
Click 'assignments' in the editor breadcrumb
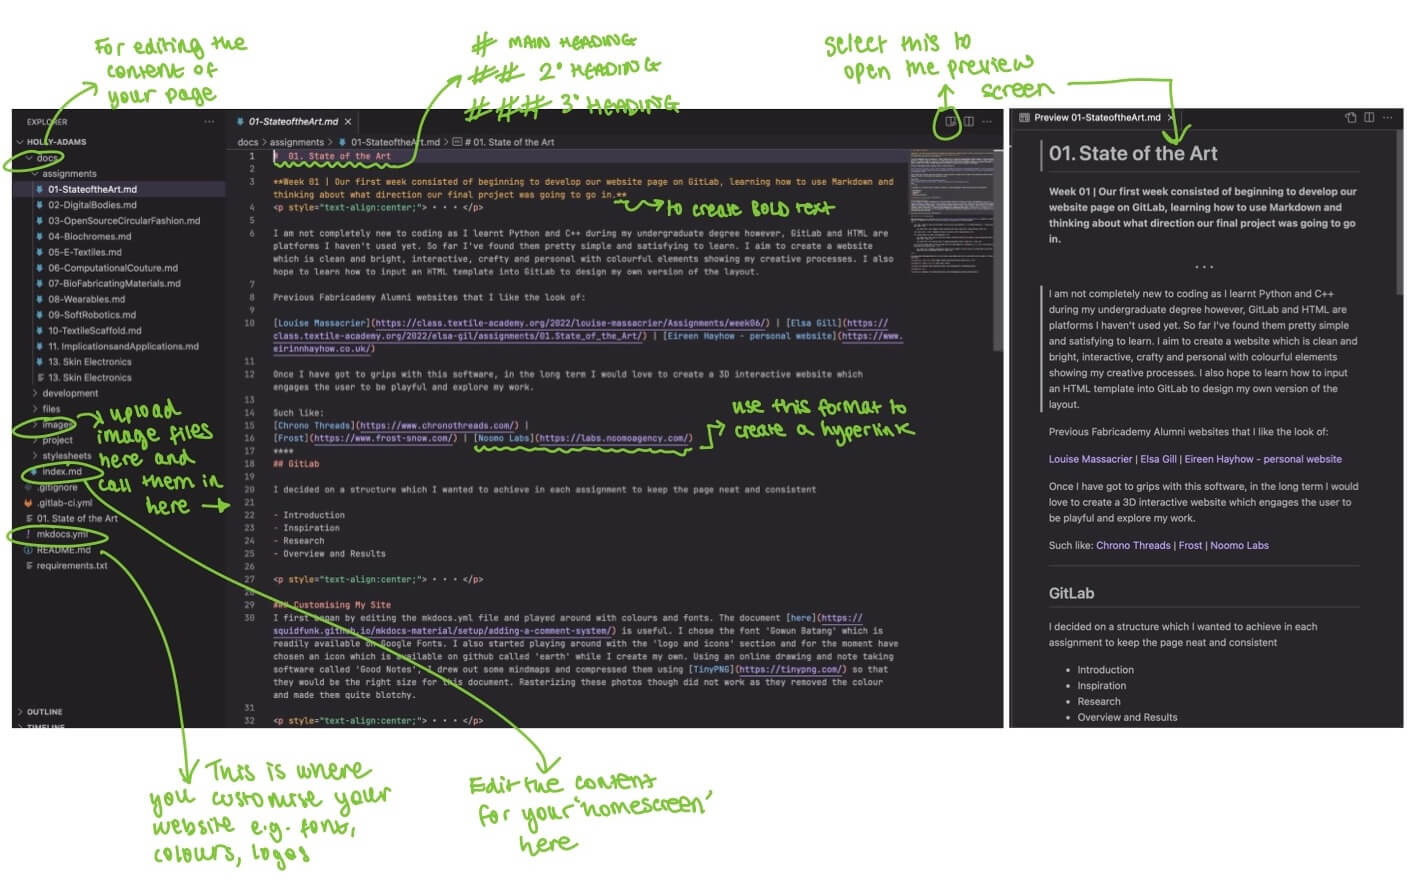296,142
